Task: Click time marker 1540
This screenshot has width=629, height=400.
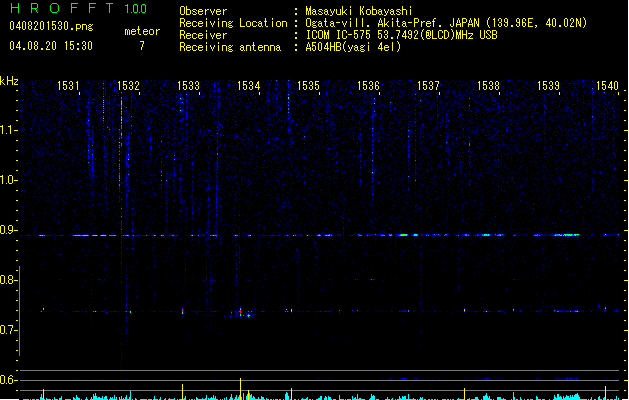Action: tap(607, 86)
